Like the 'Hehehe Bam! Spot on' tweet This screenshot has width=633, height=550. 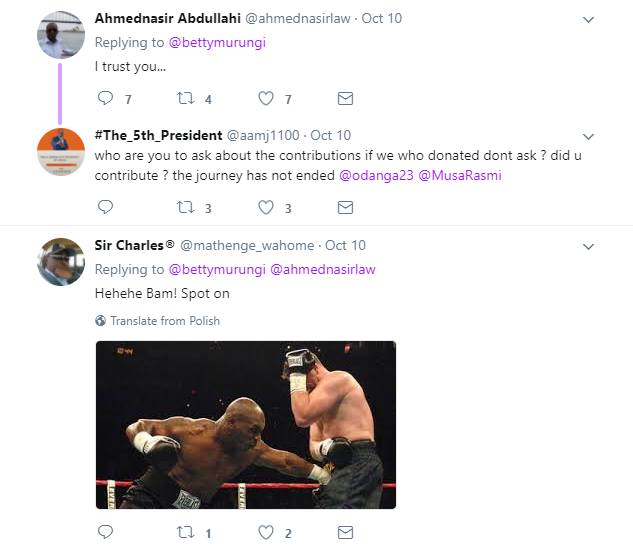266,532
